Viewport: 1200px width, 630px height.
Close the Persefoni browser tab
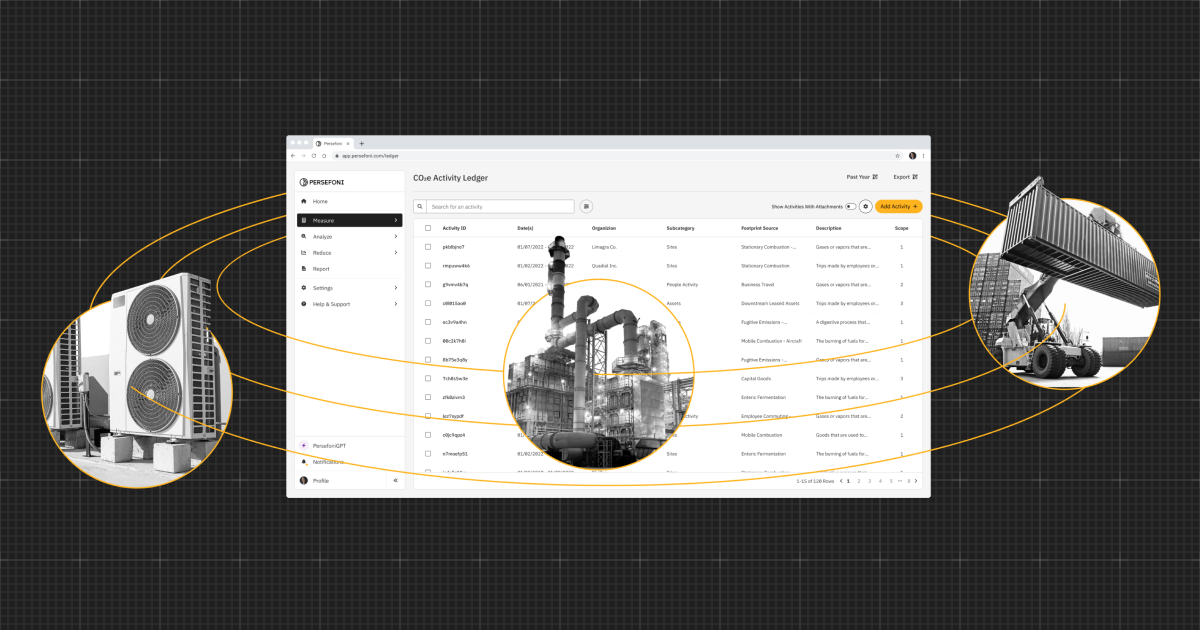point(350,143)
